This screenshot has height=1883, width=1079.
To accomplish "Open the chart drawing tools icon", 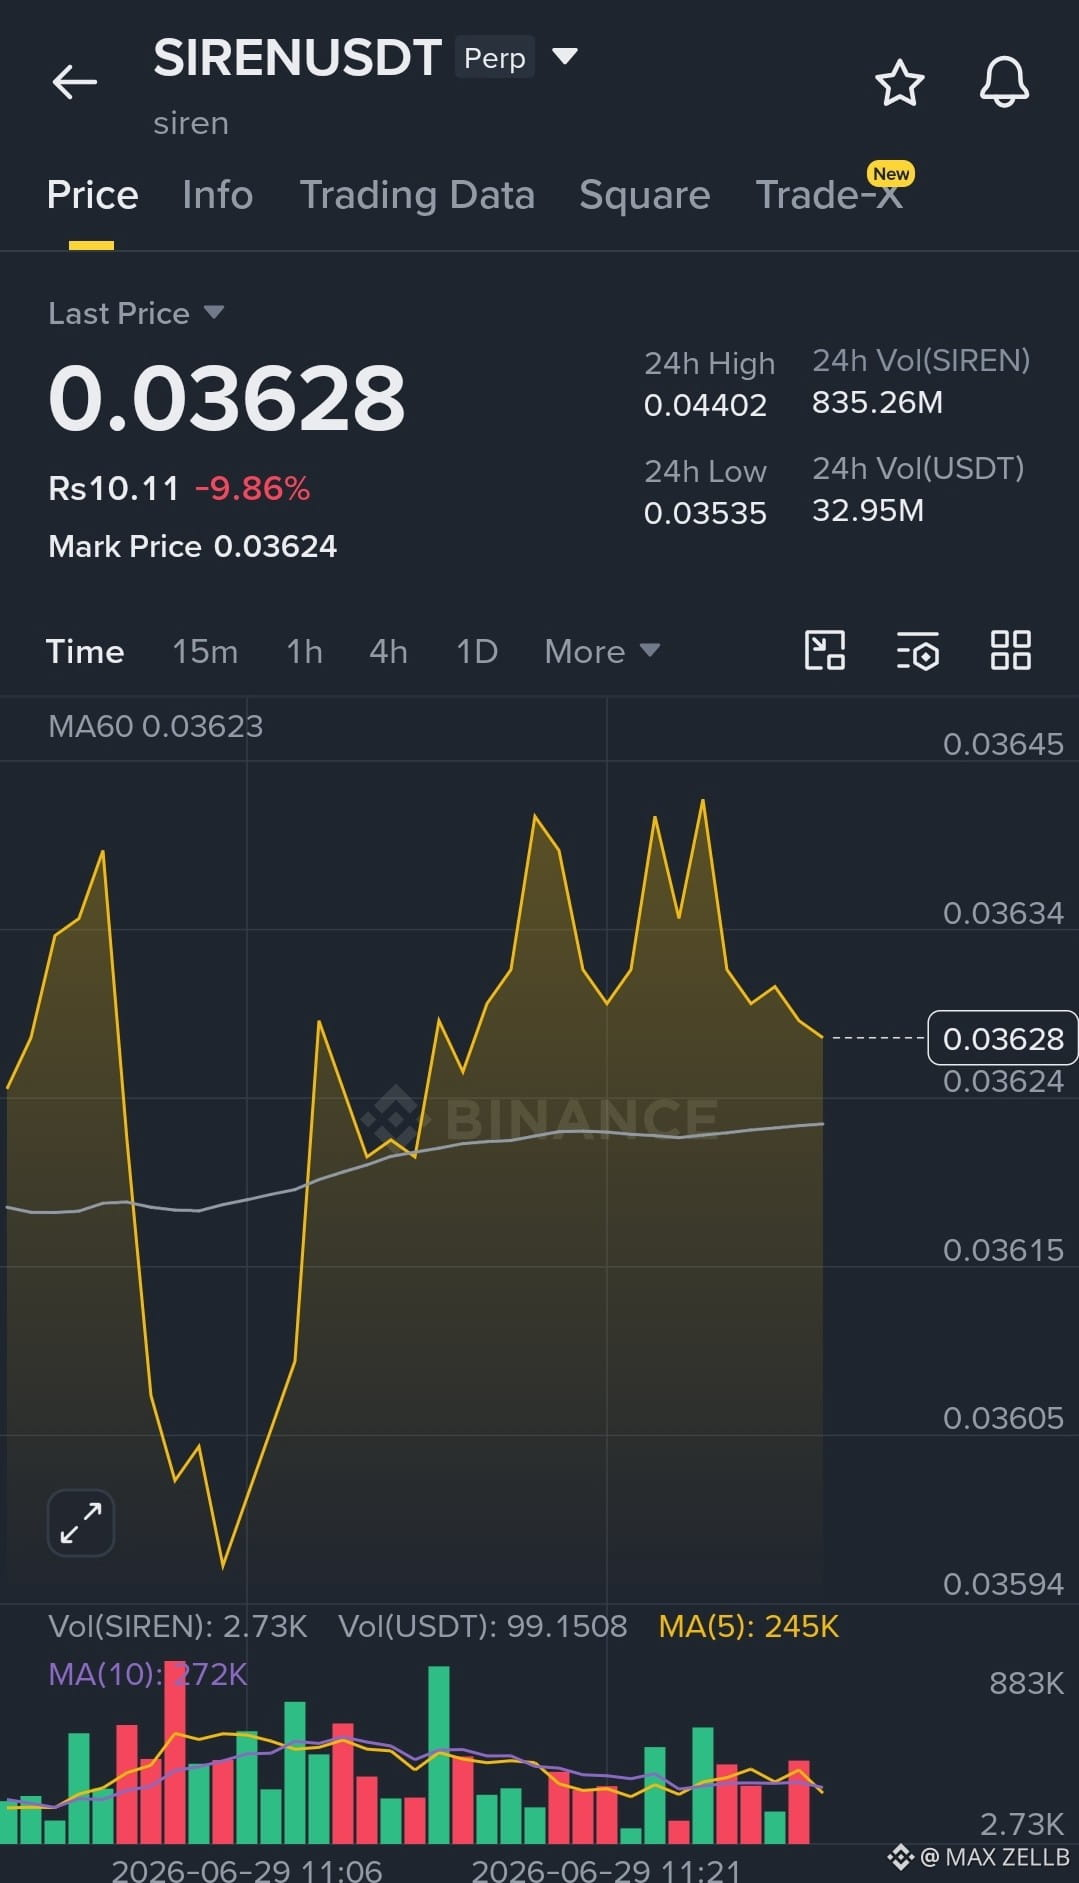I will 825,650.
